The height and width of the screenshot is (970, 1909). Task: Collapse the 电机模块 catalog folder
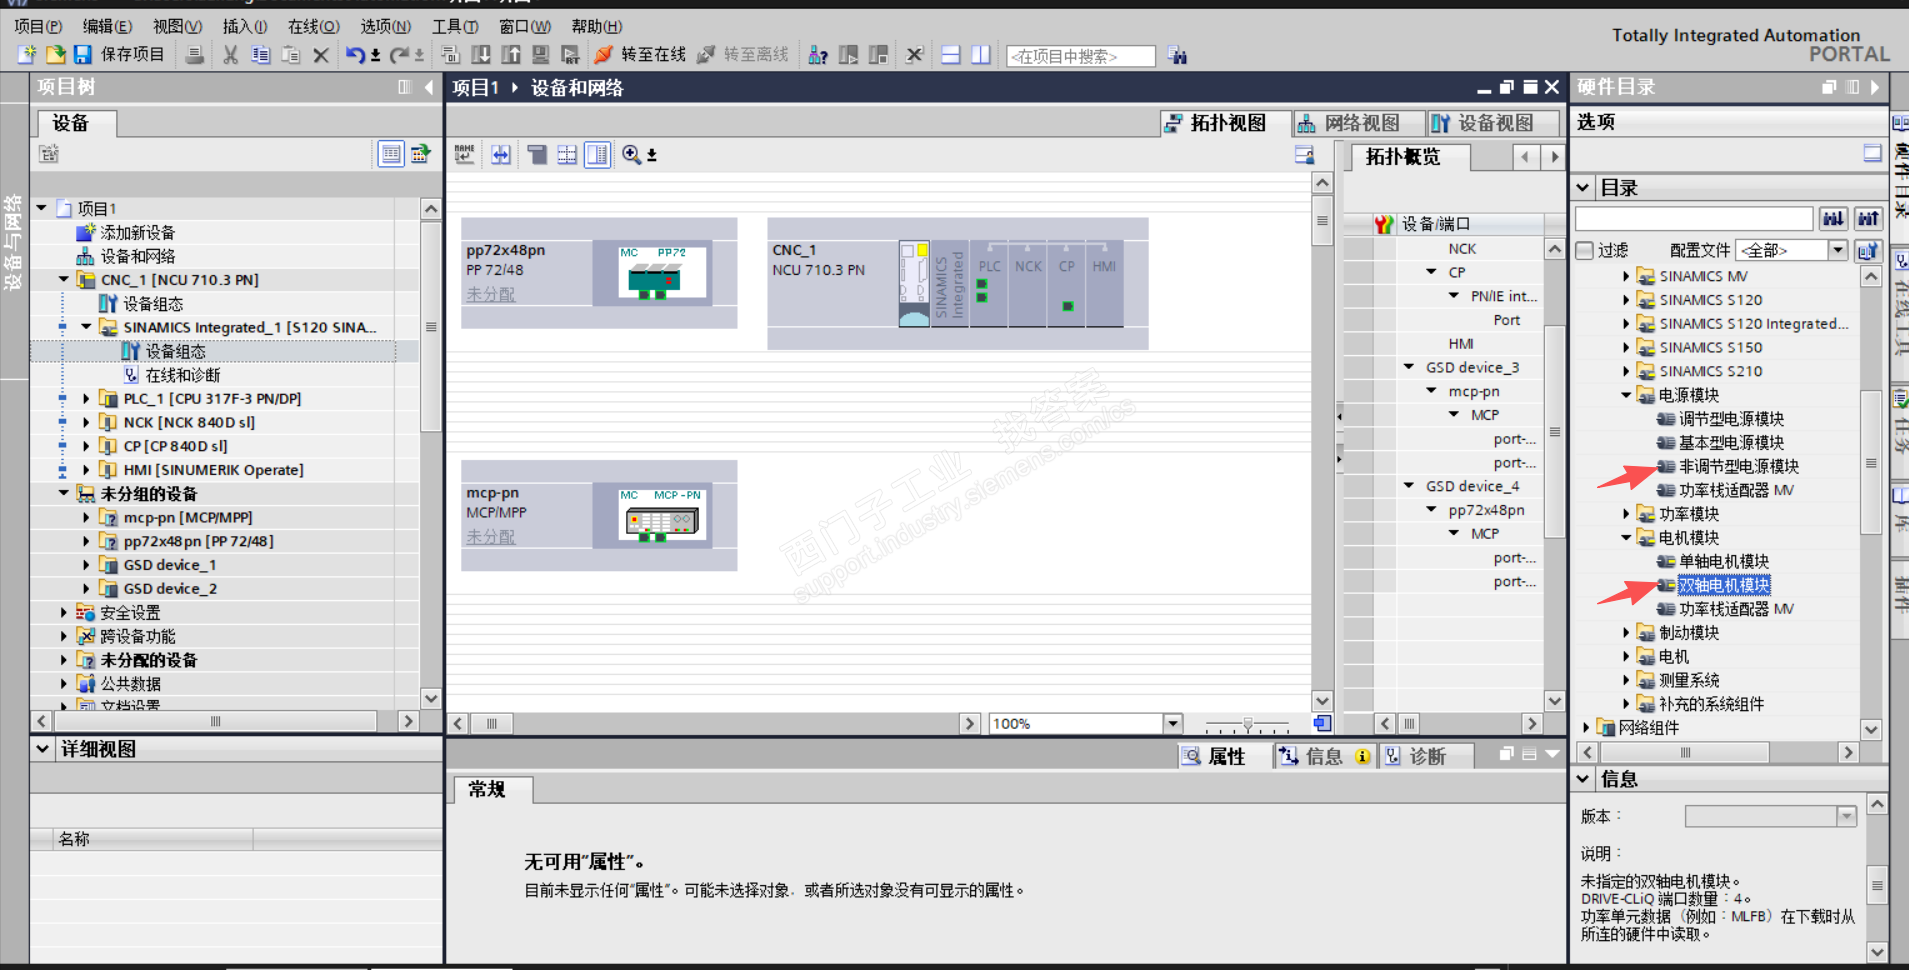(1626, 538)
